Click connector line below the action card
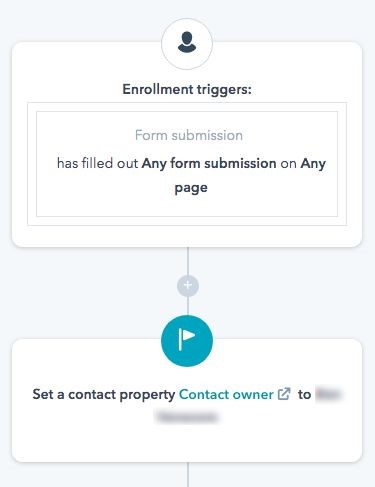Viewport: 375px width, 487px height. point(188,474)
